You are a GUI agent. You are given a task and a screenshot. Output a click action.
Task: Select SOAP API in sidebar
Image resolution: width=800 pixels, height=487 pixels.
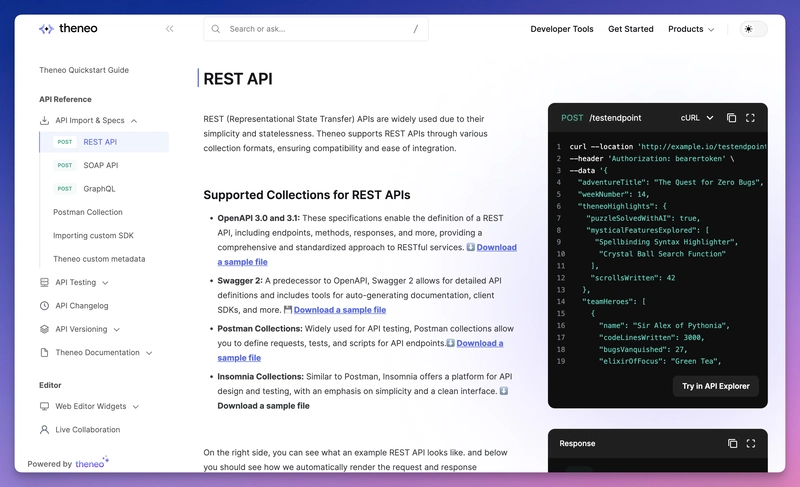(x=101, y=165)
